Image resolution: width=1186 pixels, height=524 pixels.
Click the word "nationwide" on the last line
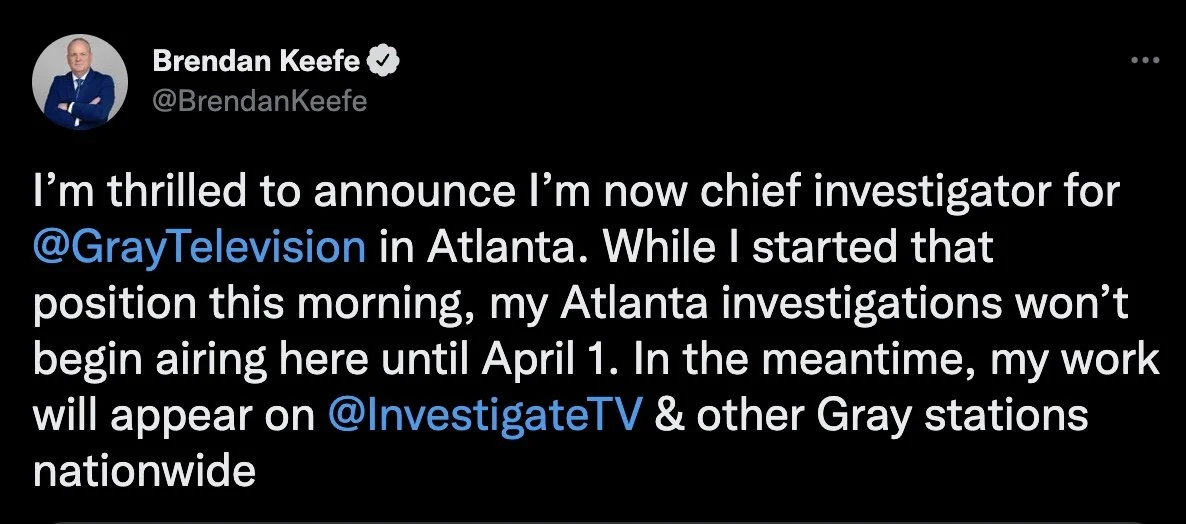(144, 471)
